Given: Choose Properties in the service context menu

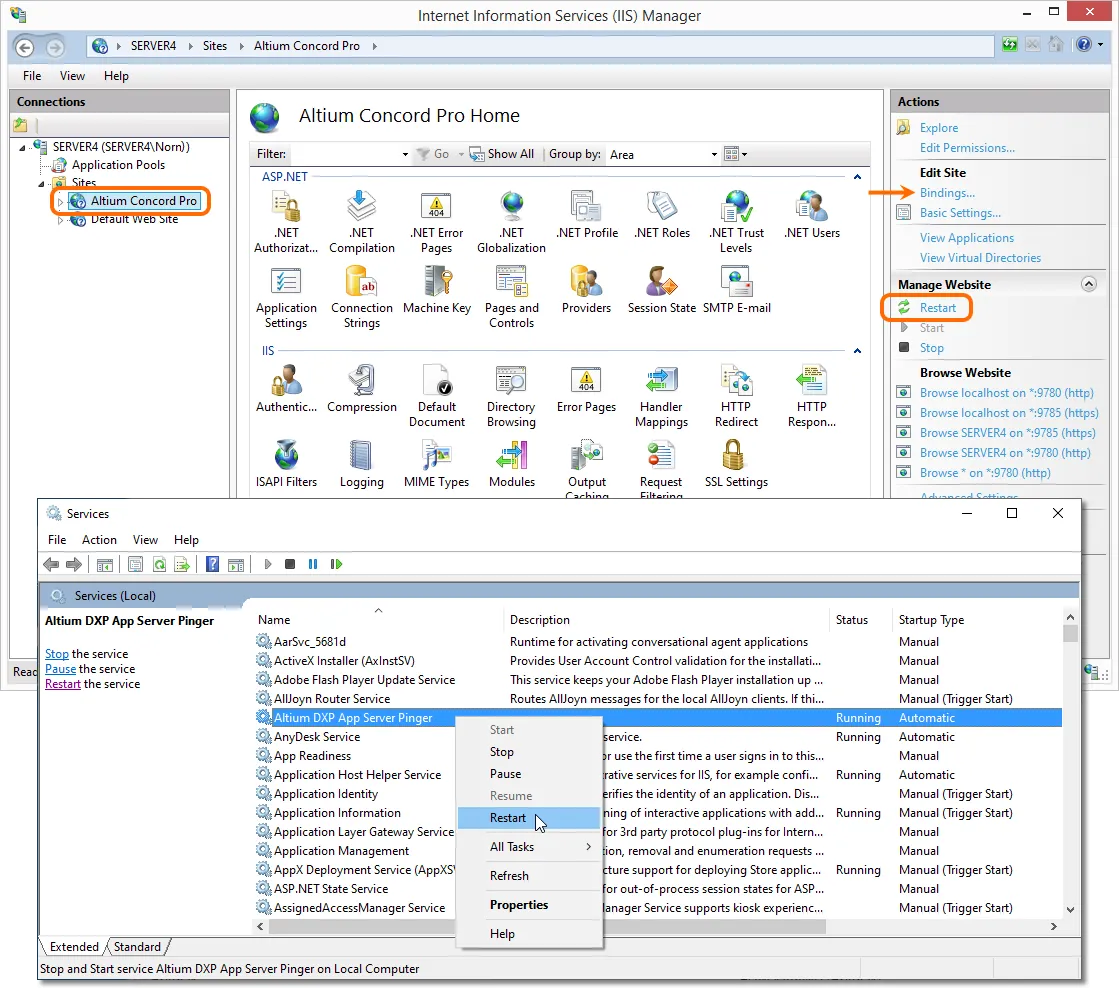Looking at the screenshot, I should point(529,904).
